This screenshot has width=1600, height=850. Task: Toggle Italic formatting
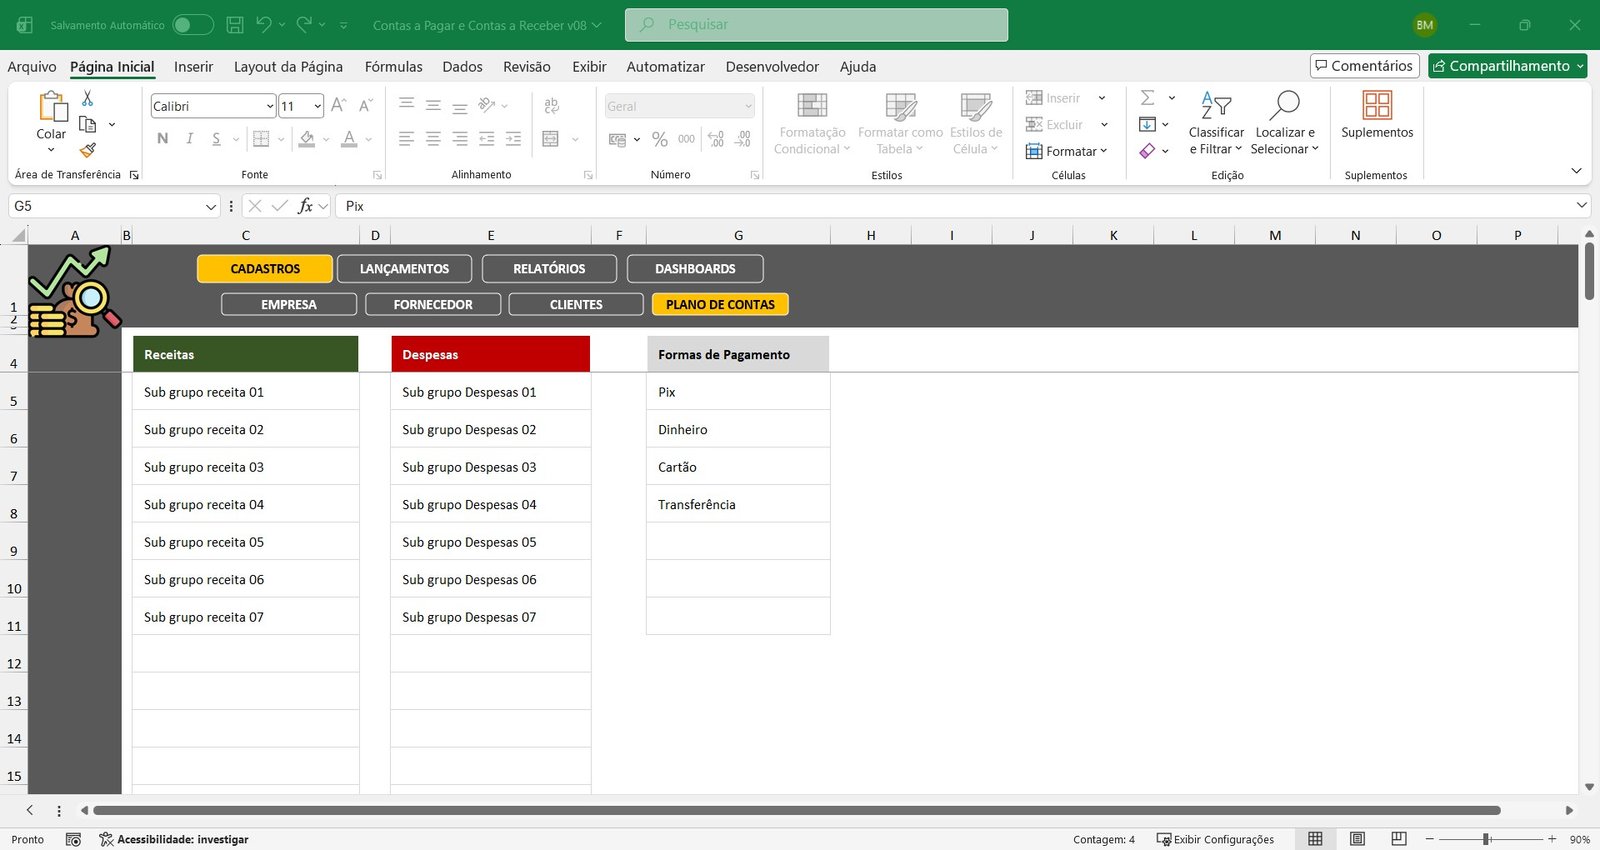coord(189,139)
